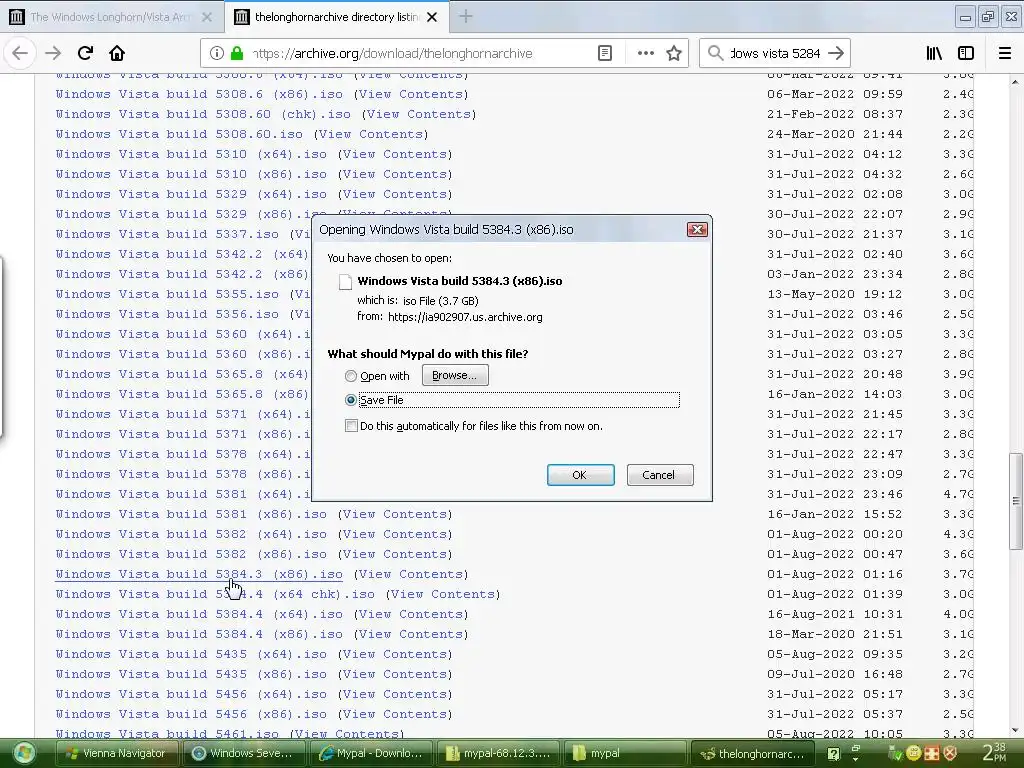Viewport: 1024px width, 768px height.
Task: Confirm download with OK button
Action: click(581, 475)
